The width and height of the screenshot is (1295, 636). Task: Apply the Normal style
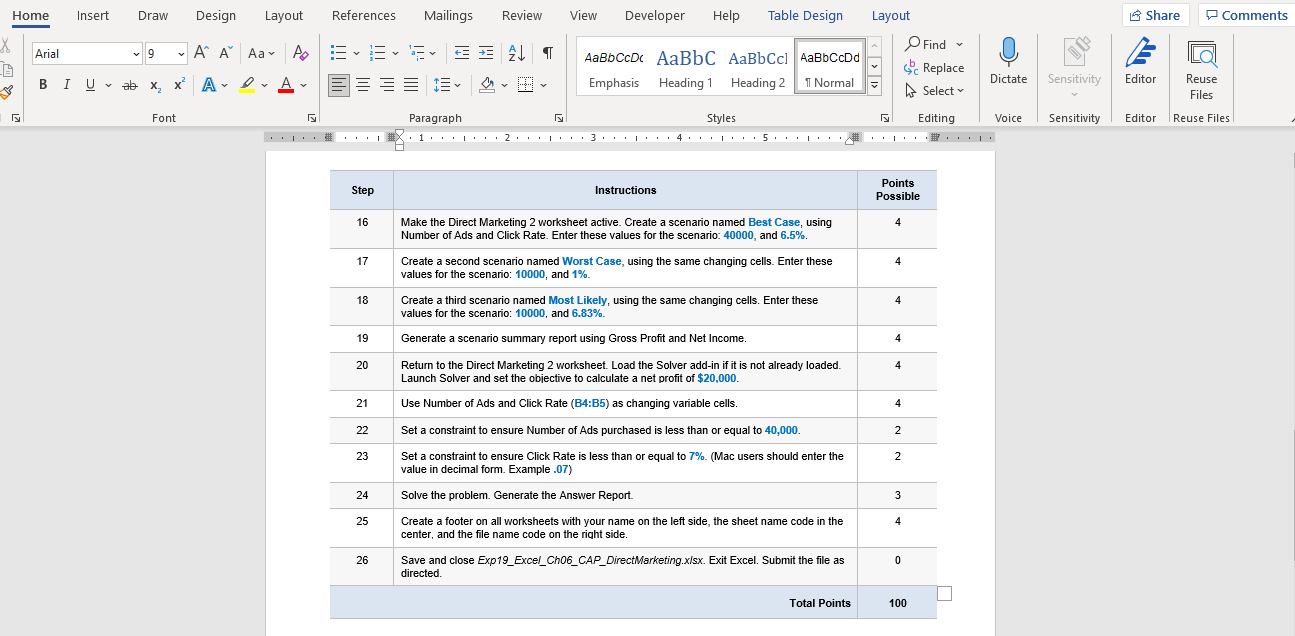(830, 67)
